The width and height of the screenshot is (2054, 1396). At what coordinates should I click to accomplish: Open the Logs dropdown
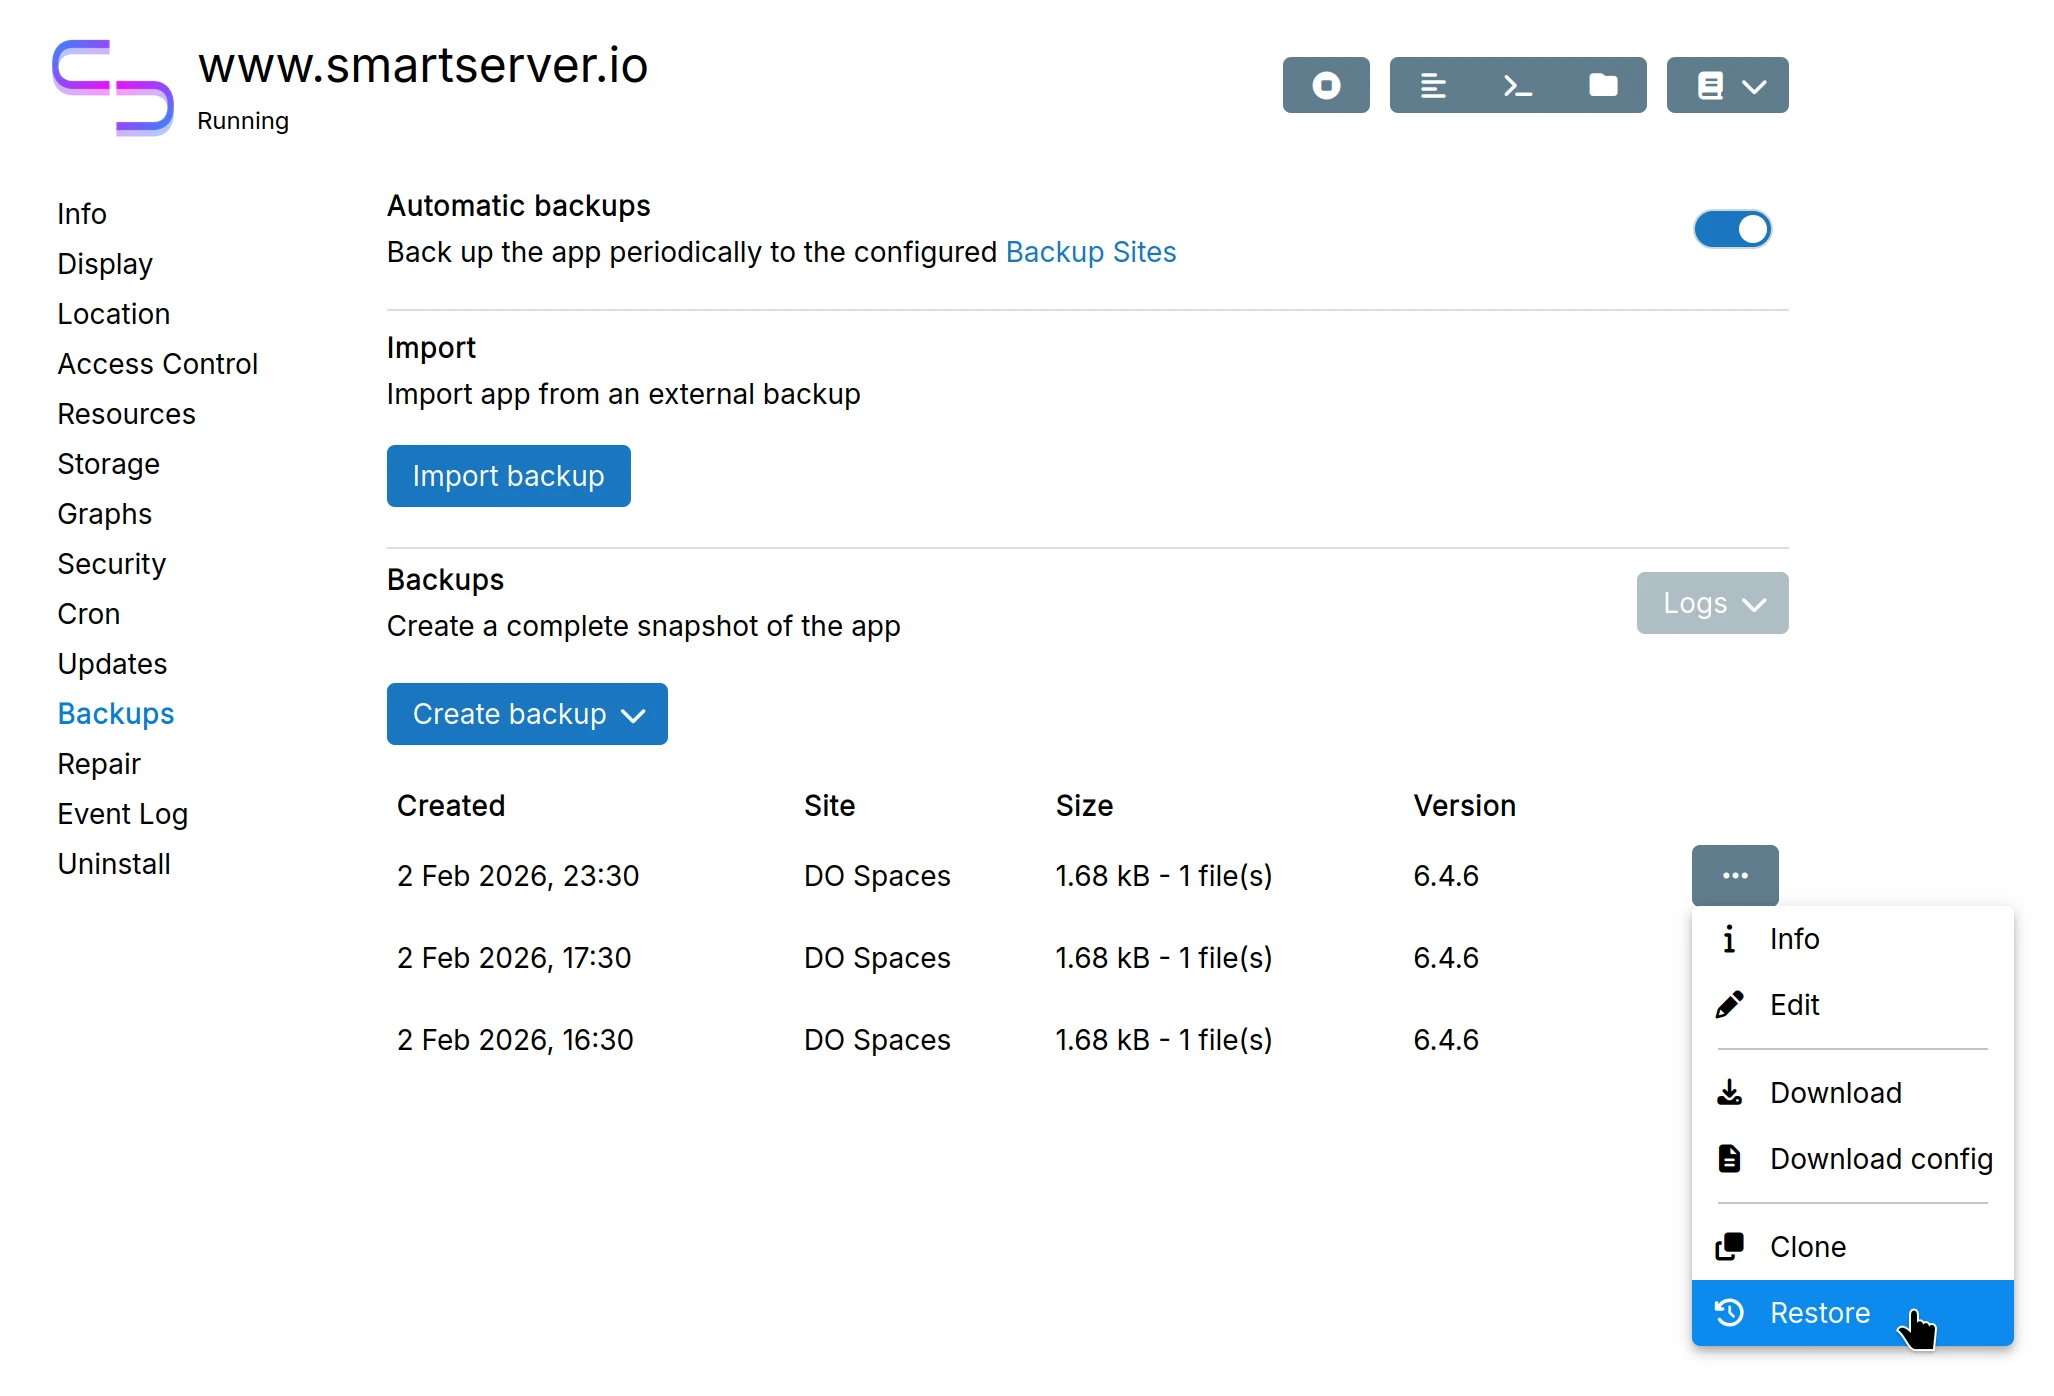point(1711,603)
